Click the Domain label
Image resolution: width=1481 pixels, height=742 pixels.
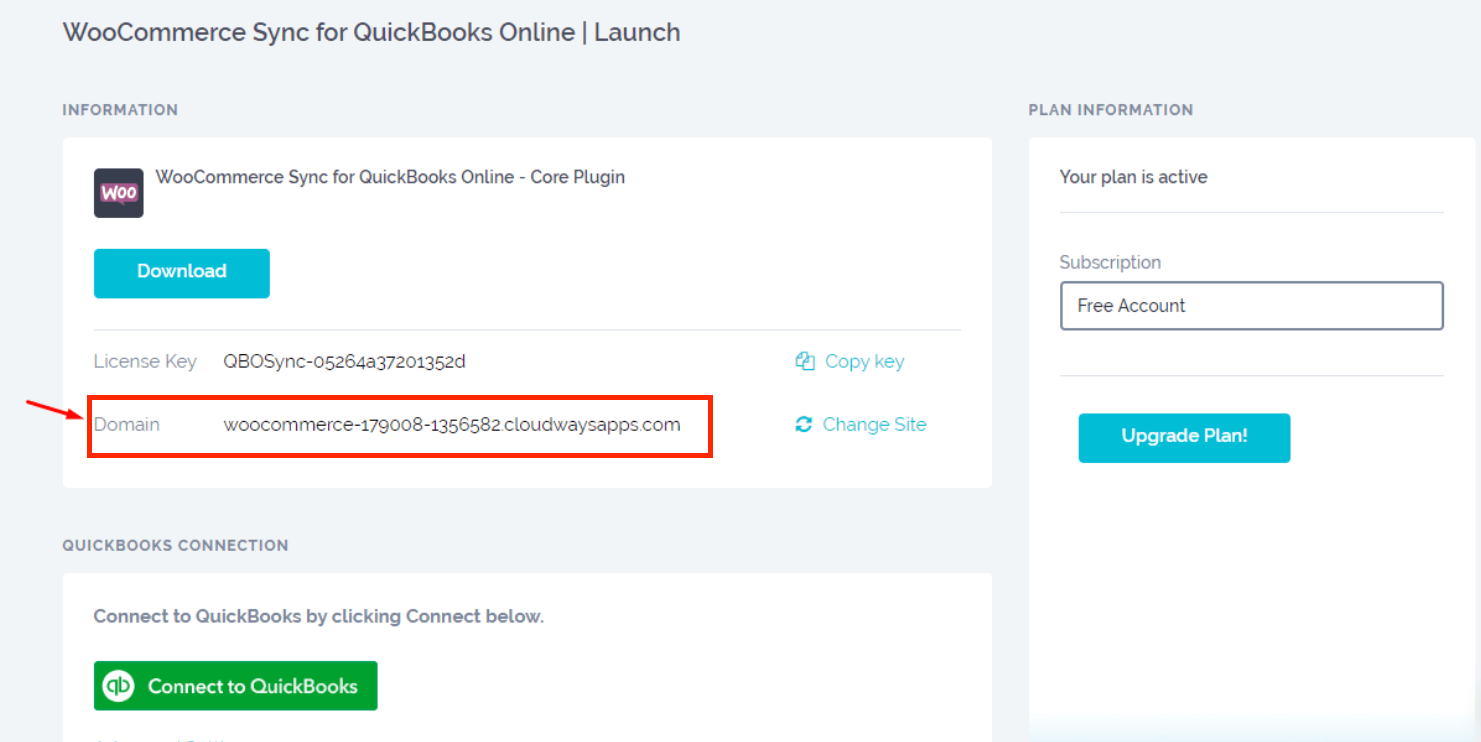(126, 425)
